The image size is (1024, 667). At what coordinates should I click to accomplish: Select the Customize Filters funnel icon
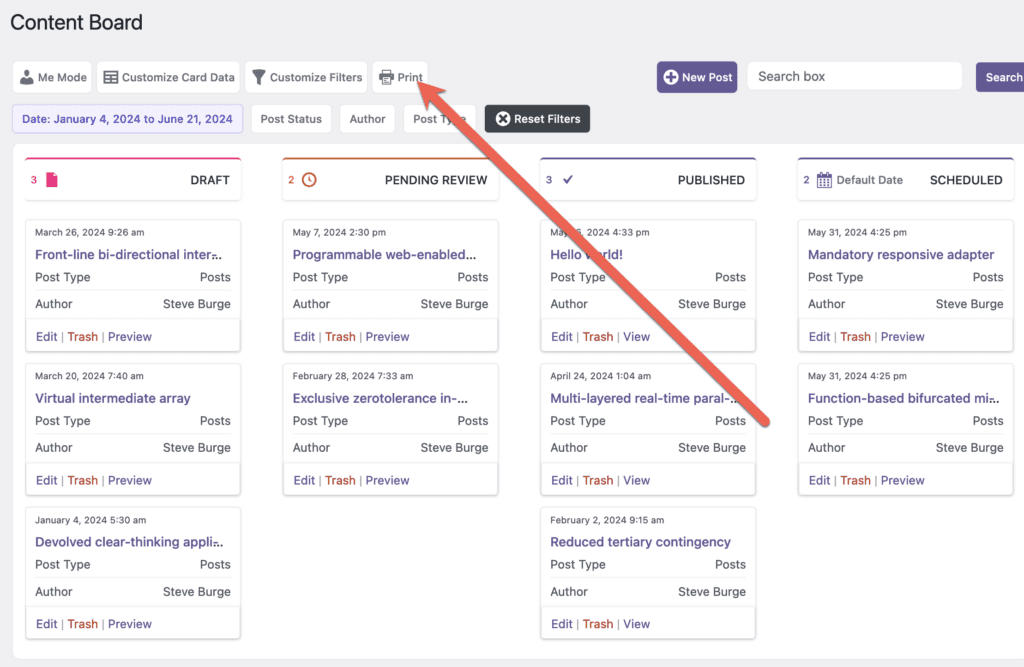[260, 76]
